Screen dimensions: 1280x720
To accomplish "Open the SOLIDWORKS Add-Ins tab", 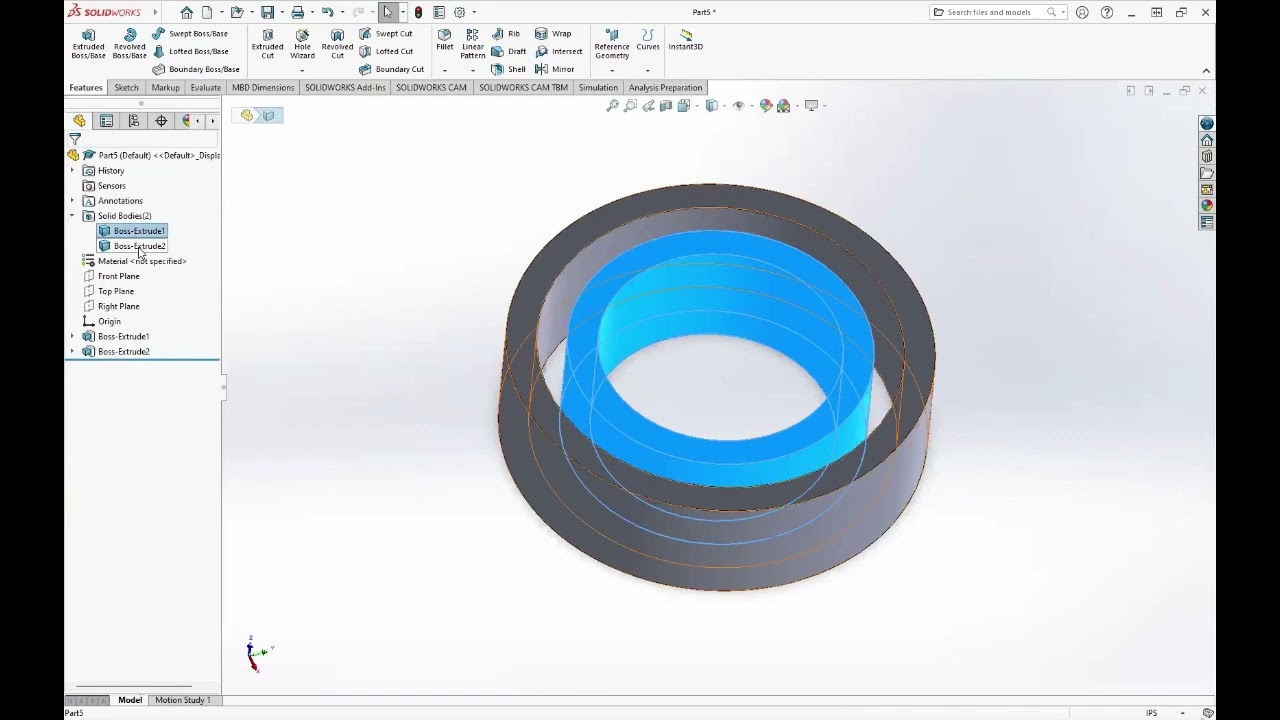I will [x=345, y=88].
